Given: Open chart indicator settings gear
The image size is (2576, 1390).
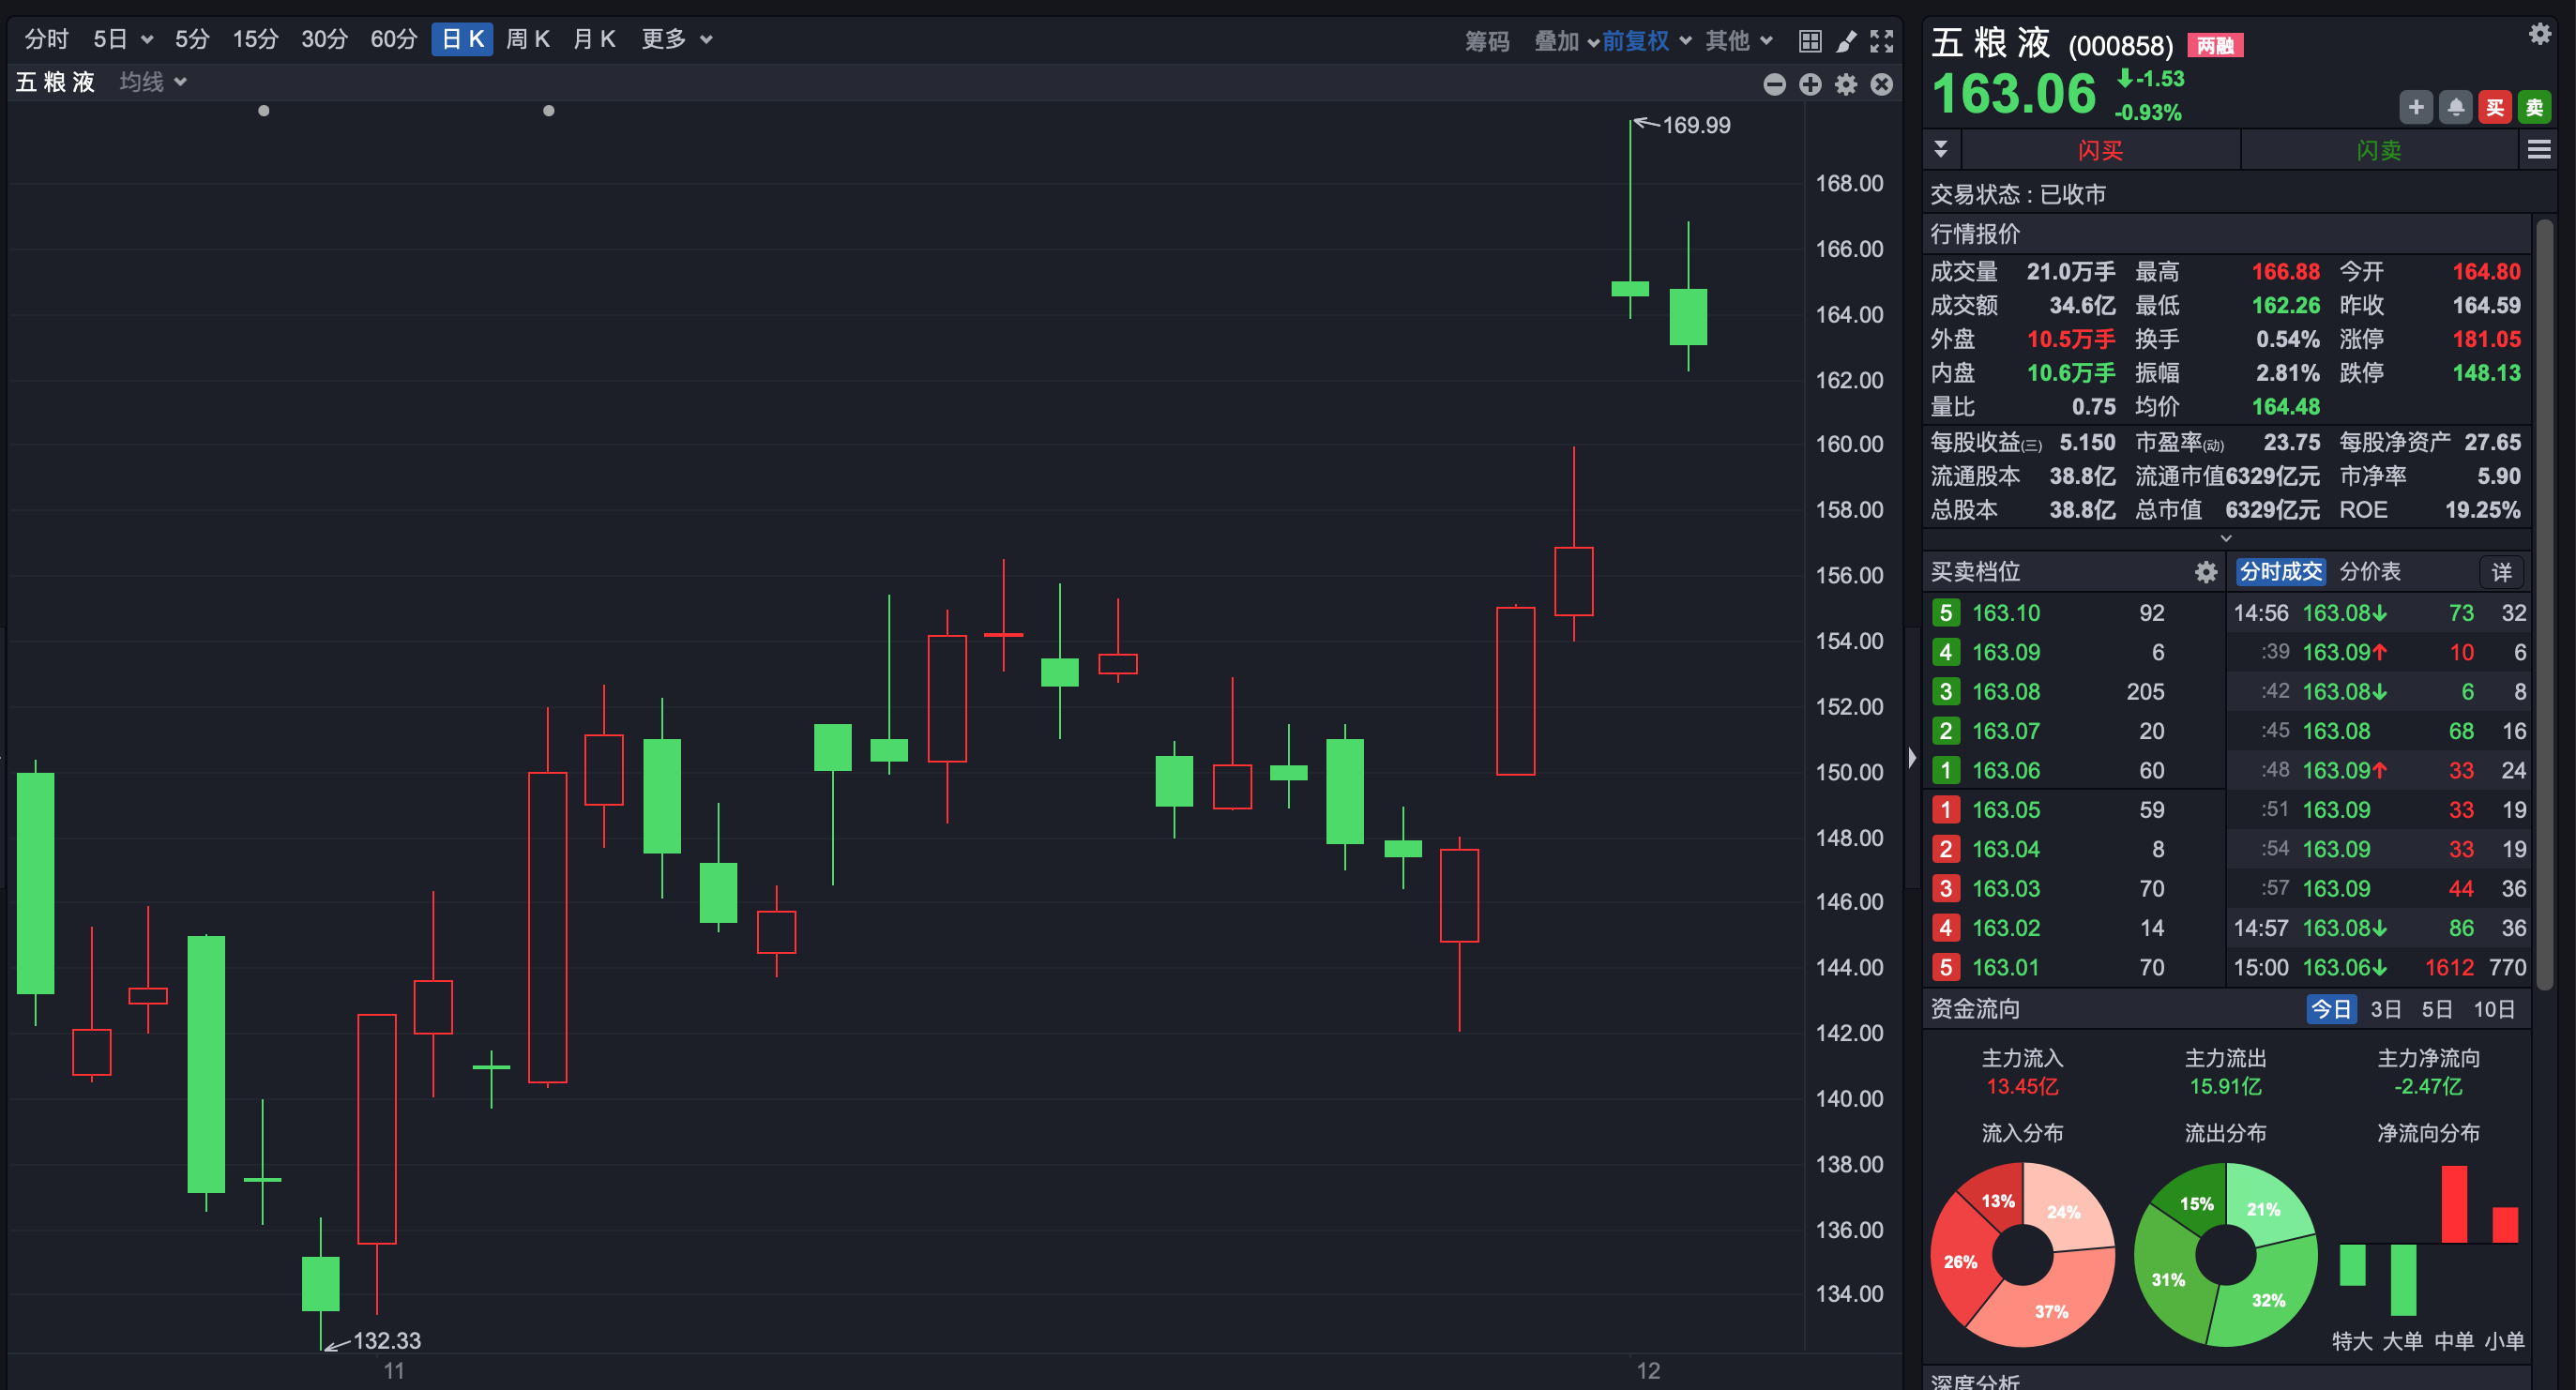Looking at the screenshot, I should coord(1846,84).
